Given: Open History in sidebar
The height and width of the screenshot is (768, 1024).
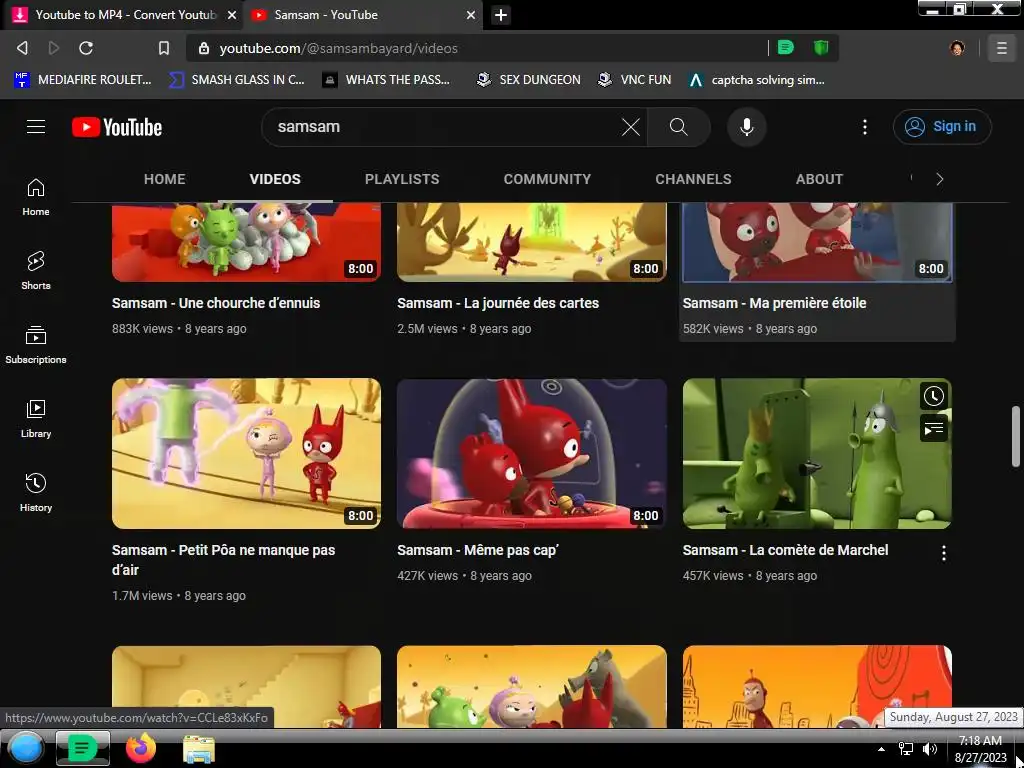Looking at the screenshot, I should 36,492.
